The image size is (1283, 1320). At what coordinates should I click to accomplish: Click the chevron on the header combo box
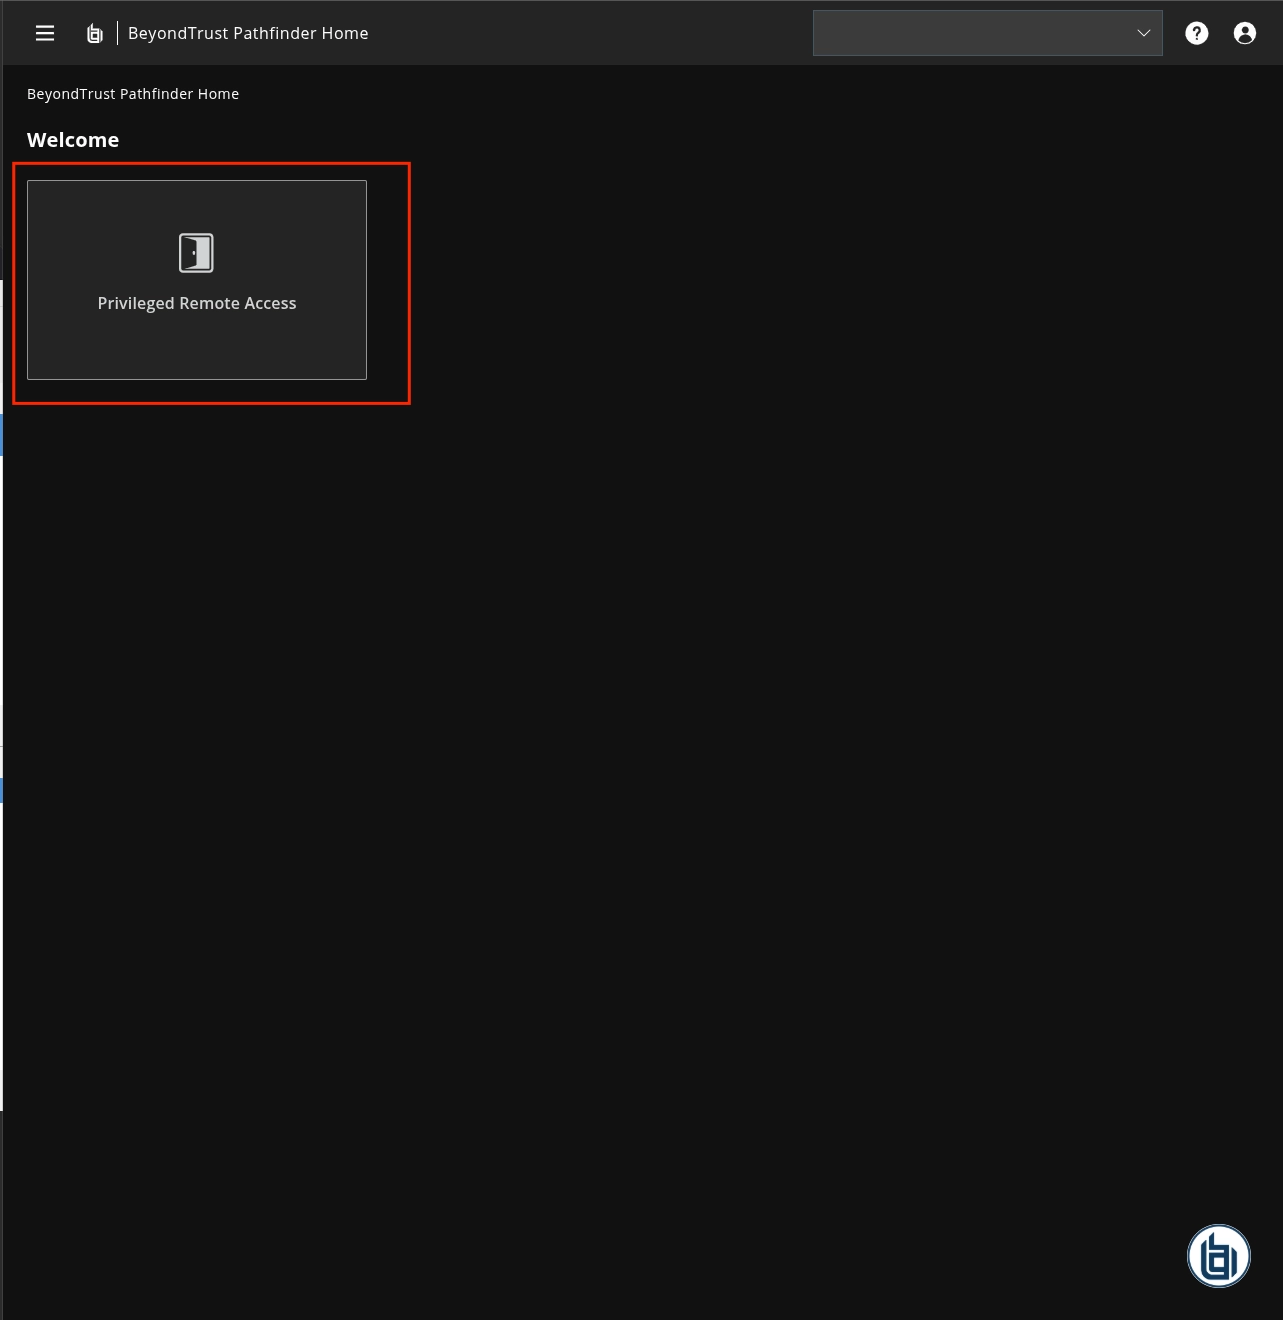[1143, 33]
